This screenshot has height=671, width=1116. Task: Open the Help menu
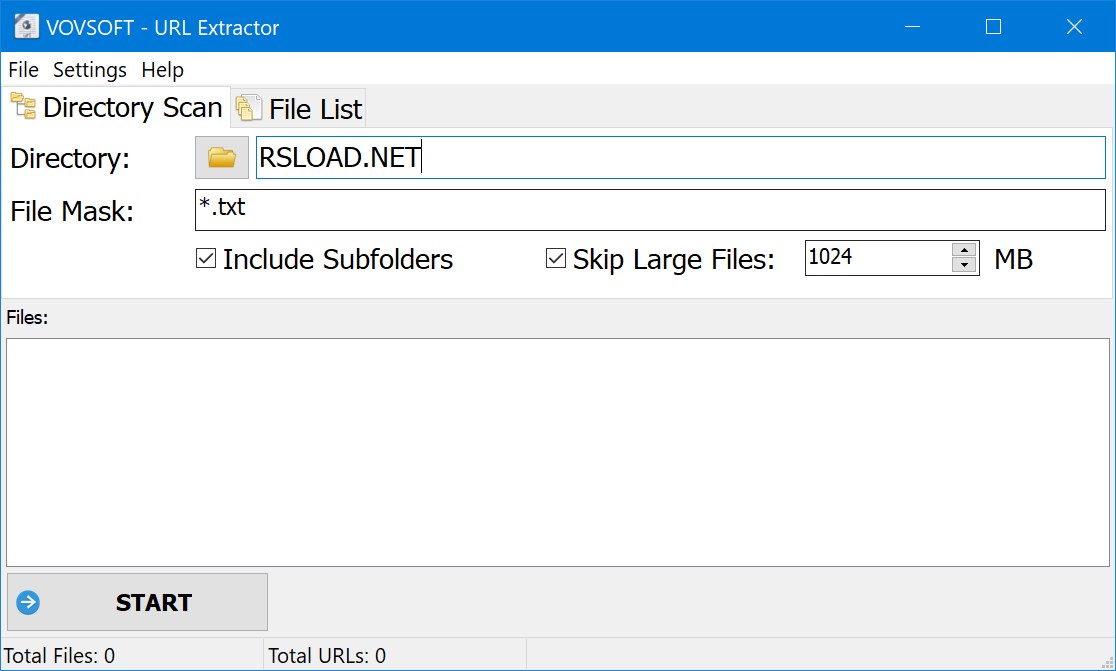[162, 69]
